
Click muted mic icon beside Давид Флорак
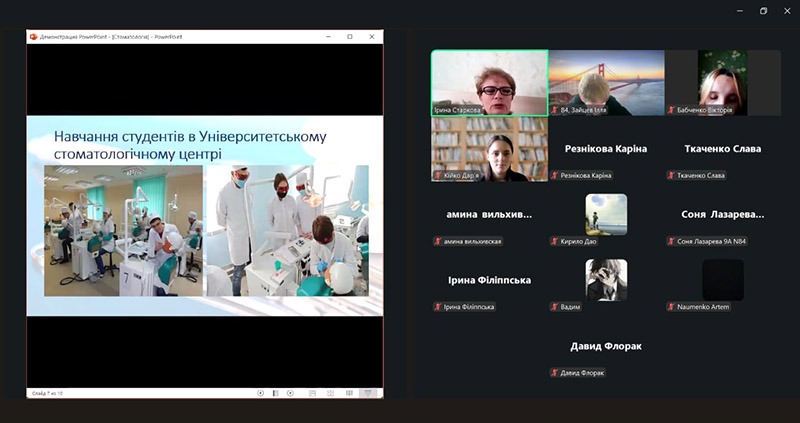555,373
